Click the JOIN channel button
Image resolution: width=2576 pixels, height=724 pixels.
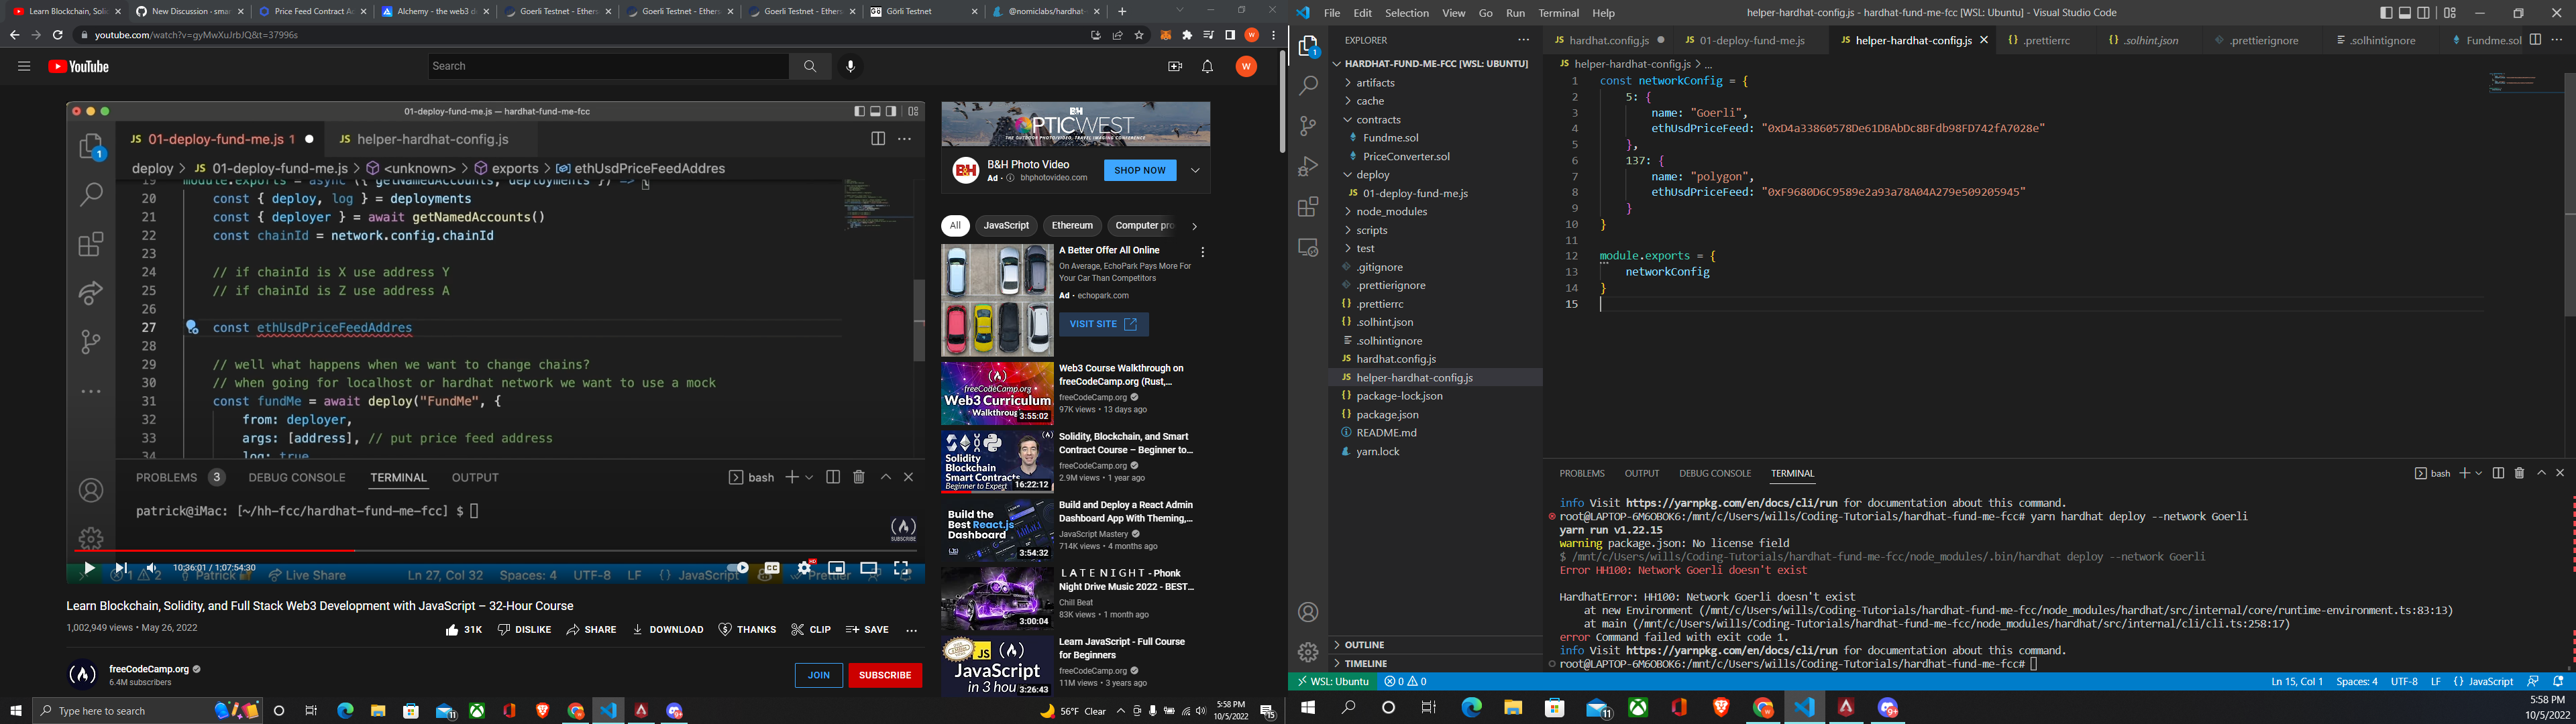coord(818,675)
